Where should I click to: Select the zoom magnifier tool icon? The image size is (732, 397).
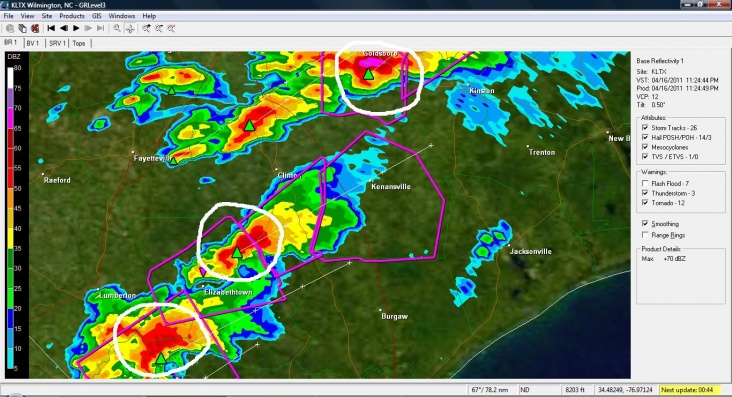point(117,28)
